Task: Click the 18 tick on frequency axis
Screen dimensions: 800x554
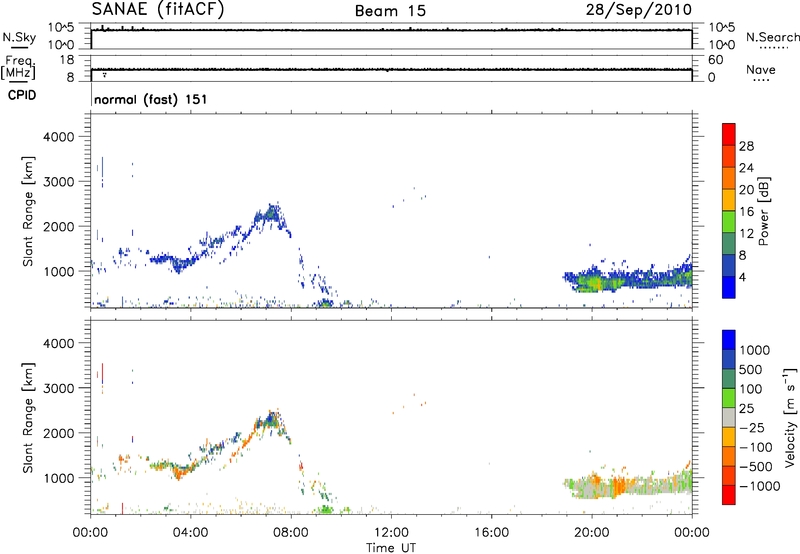Action: click(x=67, y=60)
